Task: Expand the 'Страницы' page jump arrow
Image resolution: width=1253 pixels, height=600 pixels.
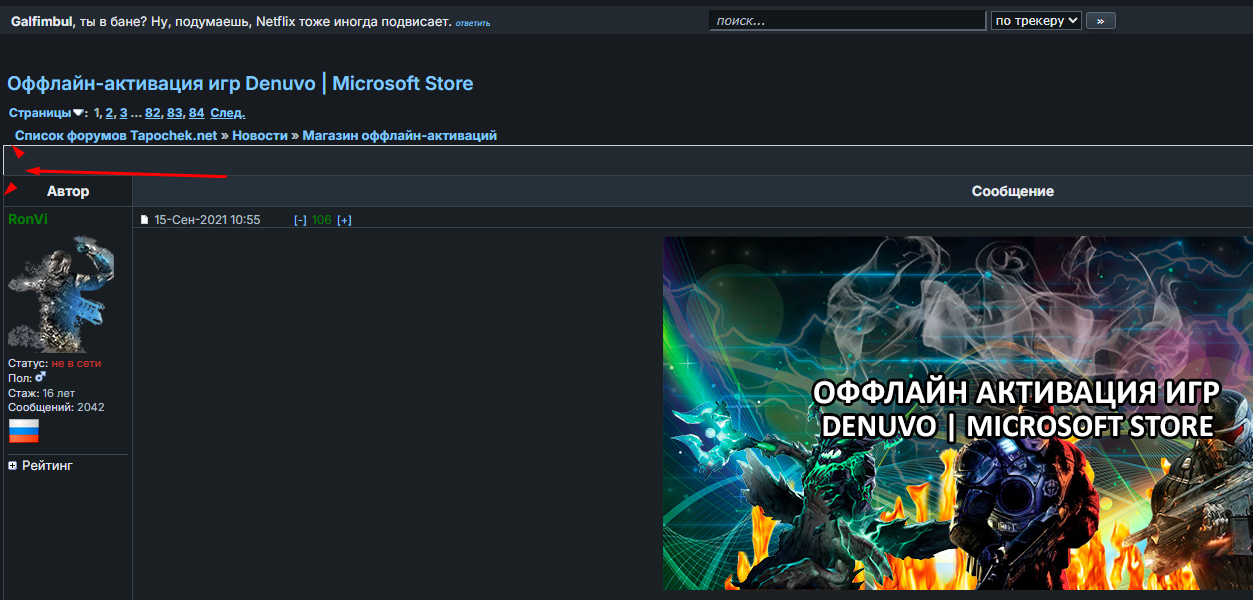Action: click(79, 113)
